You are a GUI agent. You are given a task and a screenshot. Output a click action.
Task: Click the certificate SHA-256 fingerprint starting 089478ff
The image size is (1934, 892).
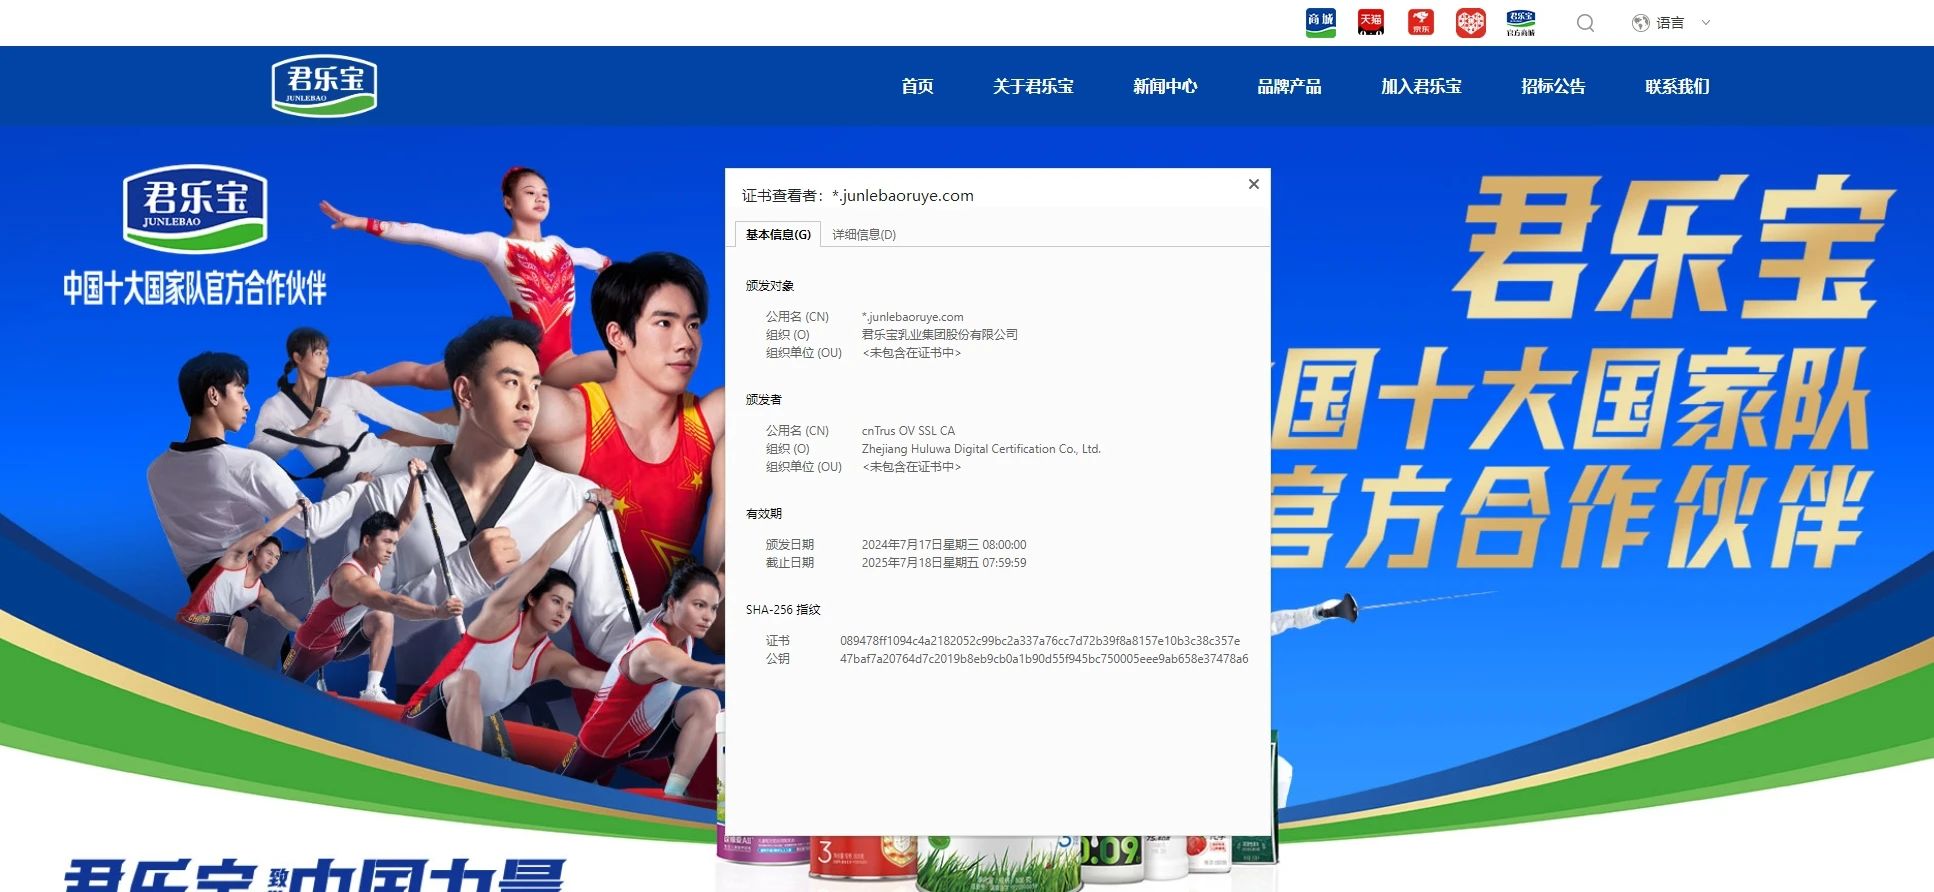[1040, 641]
